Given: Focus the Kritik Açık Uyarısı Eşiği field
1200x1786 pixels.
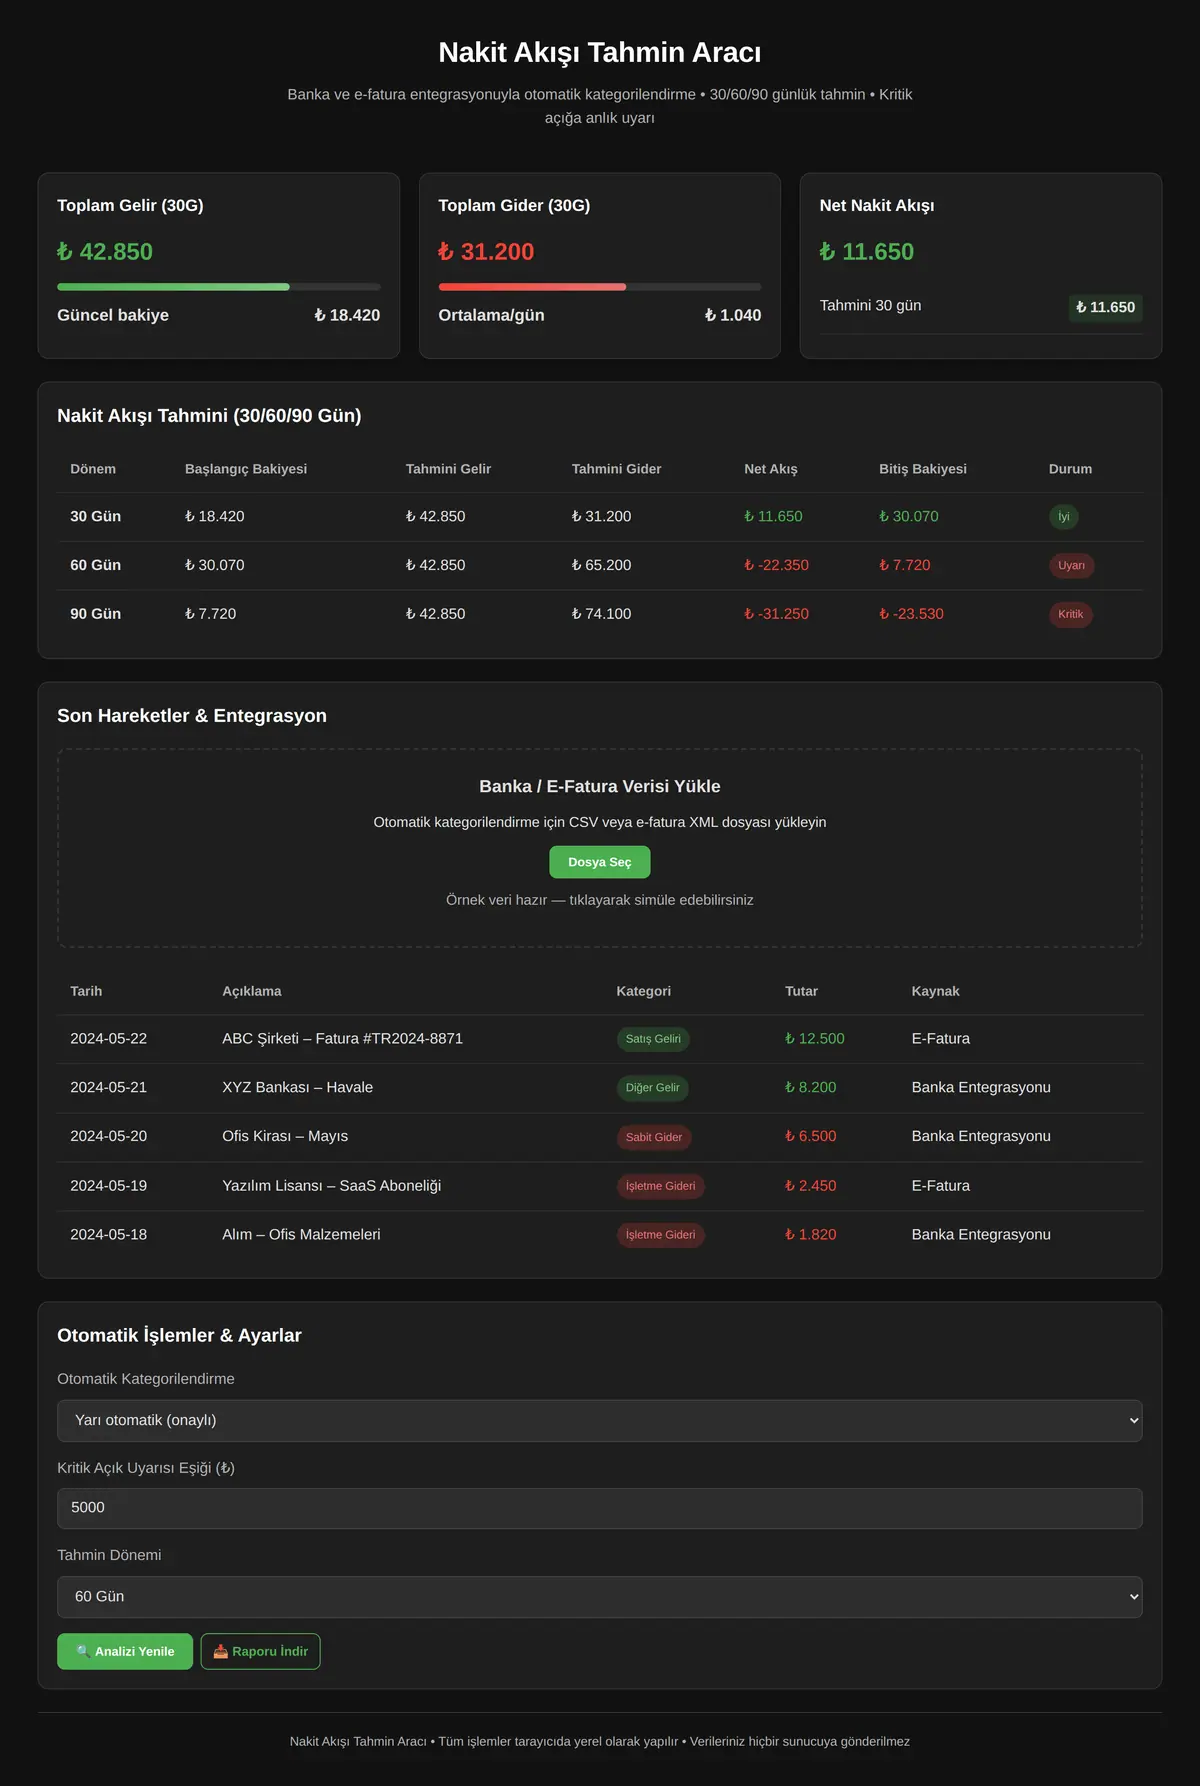Looking at the screenshot, I should (x=600, y=1508).
